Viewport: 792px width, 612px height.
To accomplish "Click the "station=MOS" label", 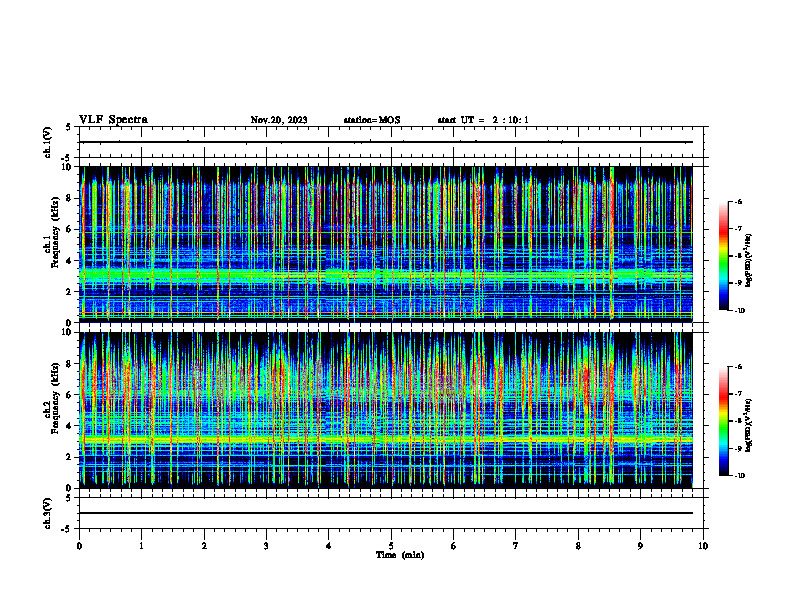I will click(372, 120).
